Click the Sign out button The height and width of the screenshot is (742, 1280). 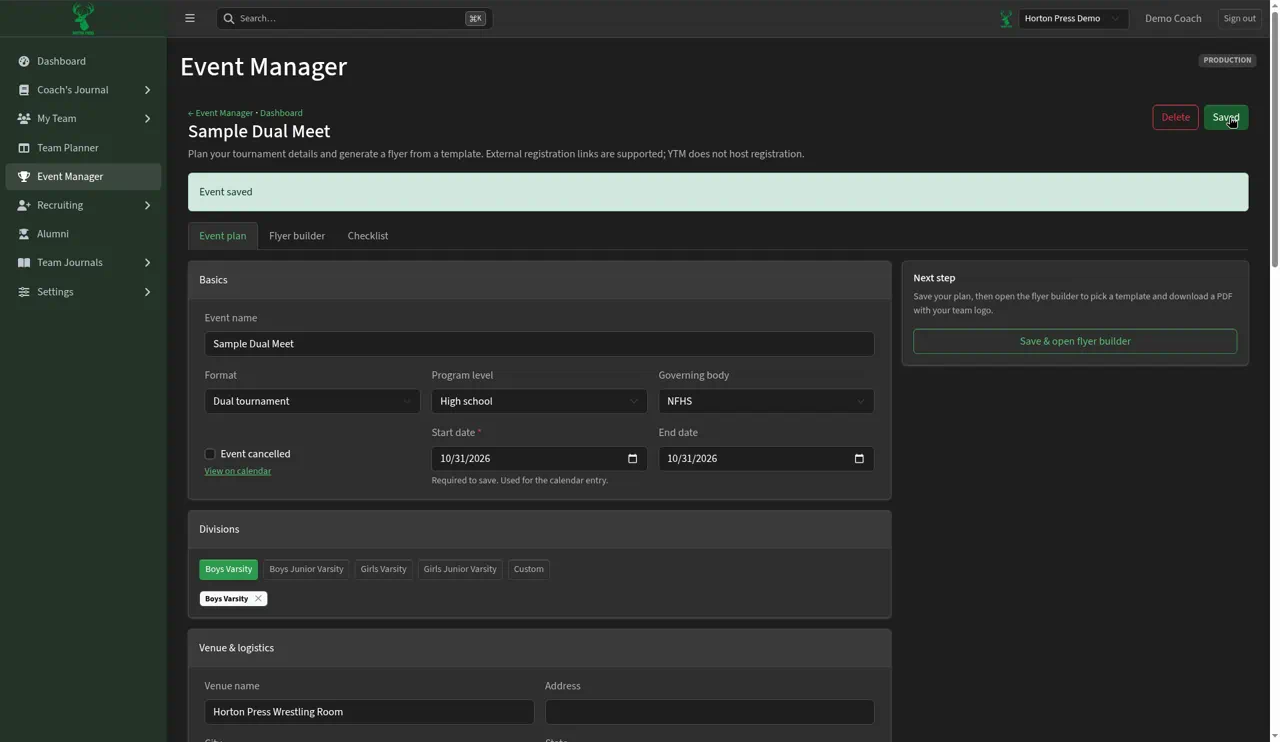[1239, 18]
